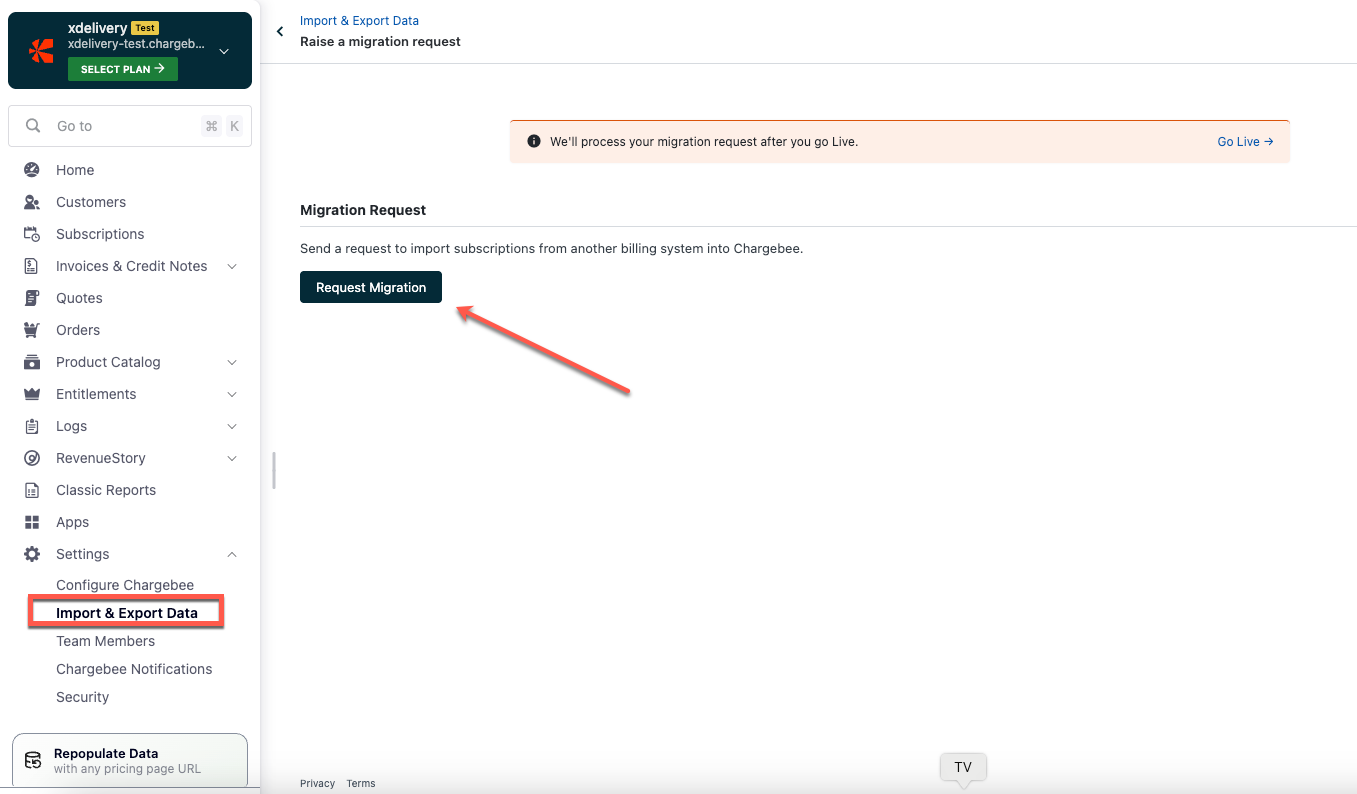Open Chargebee Notifications settings entry
Viewport: 1357px width, 794px height.
click(134, 669)
